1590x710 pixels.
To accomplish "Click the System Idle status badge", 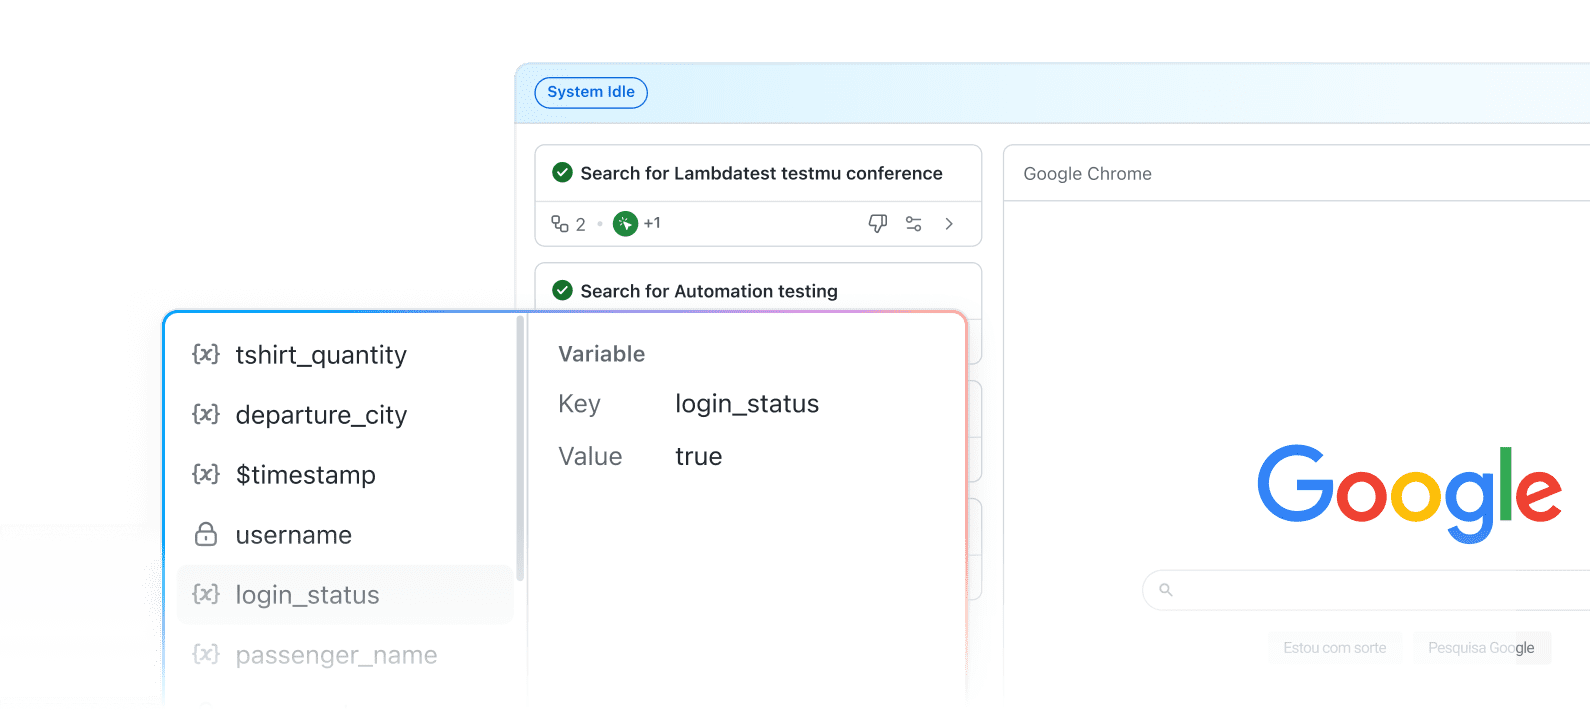I will click(591, 92).
